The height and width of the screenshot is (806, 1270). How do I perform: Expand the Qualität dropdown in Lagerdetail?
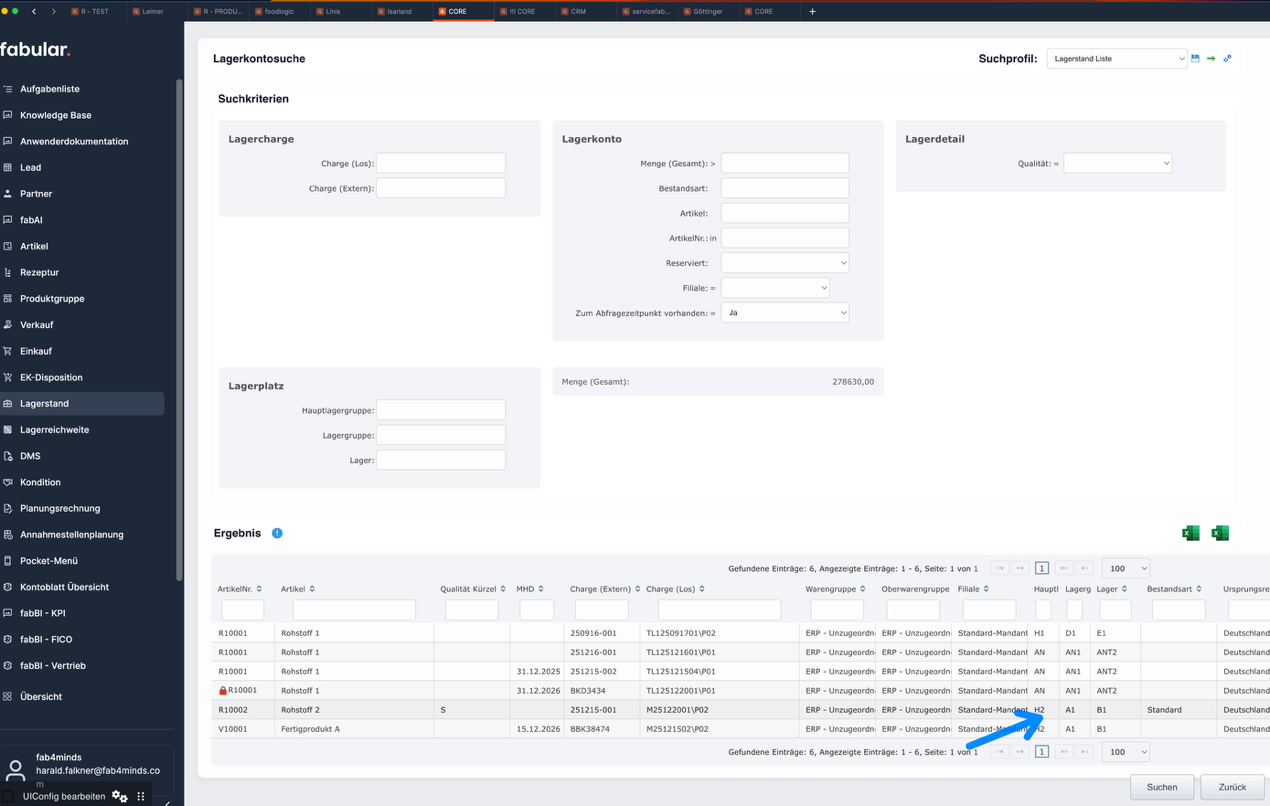1117,163
